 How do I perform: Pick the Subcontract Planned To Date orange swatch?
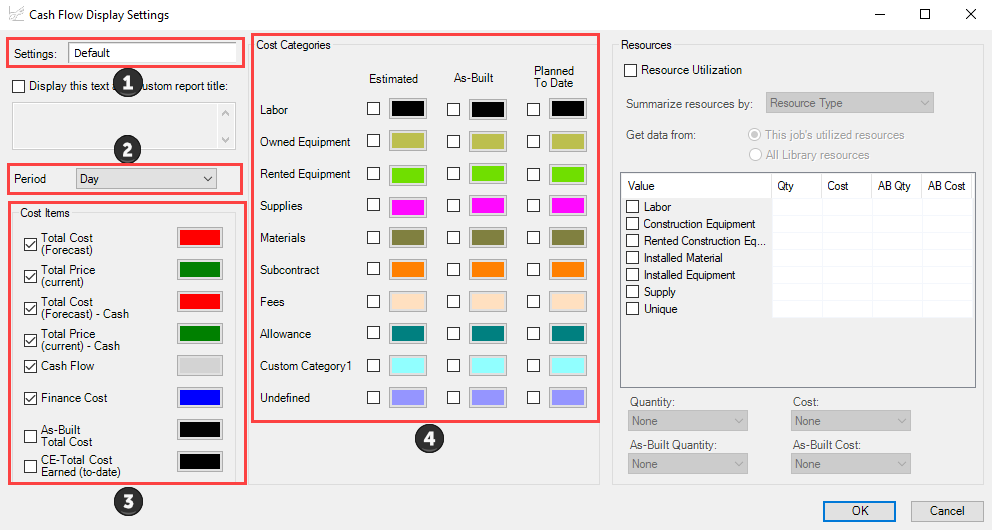coord(567,270)
